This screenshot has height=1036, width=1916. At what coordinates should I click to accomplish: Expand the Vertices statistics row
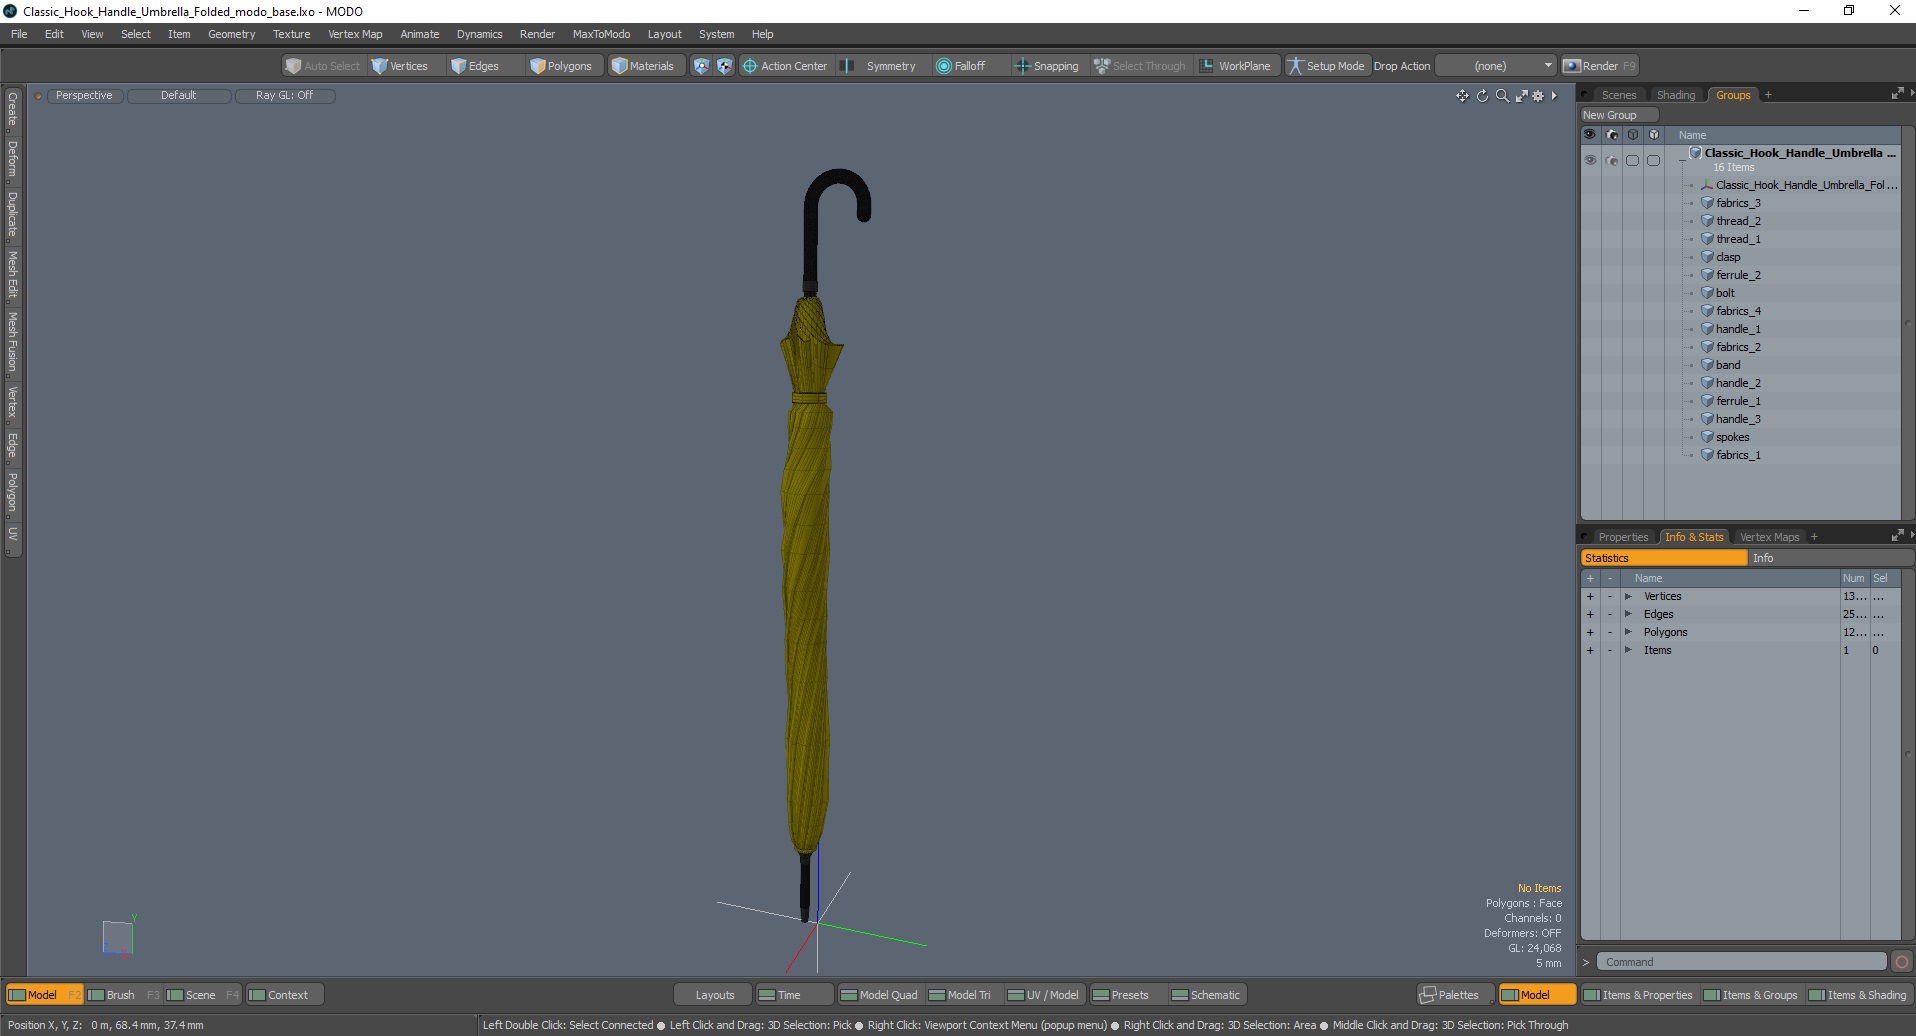[x=1628, y=597]
